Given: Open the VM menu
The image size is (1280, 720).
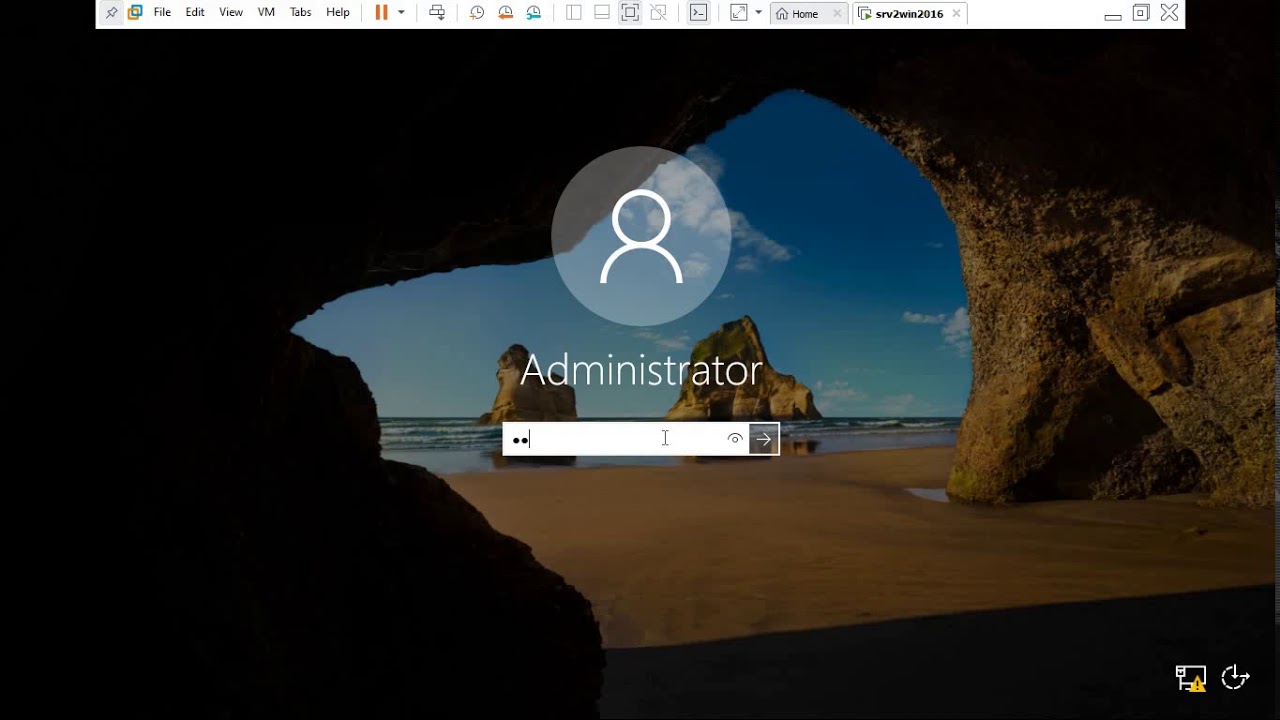Looking at the screenshot, I should [266, 13].
